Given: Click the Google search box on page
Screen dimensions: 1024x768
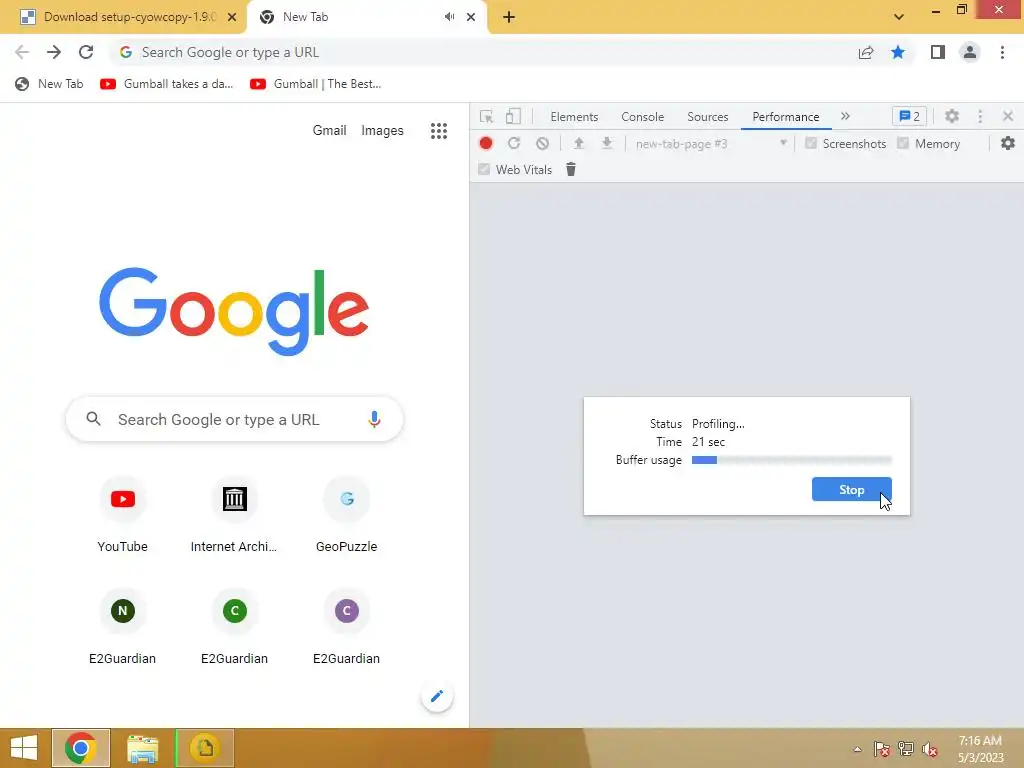Looking at the screenshot, I should click(234, 419).
